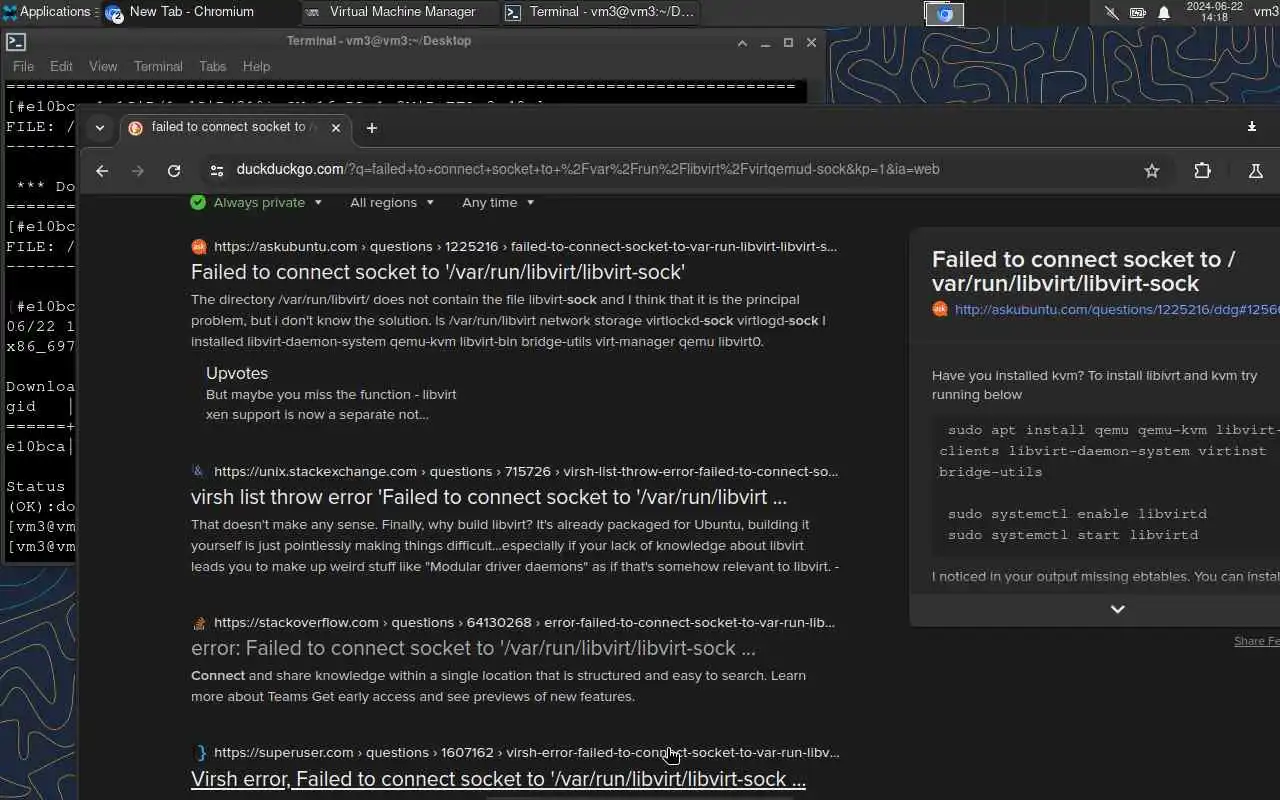This screenshot has height=800, width=1280.
Task: Open a new browser tab with plus button
Action: (371, 128)
